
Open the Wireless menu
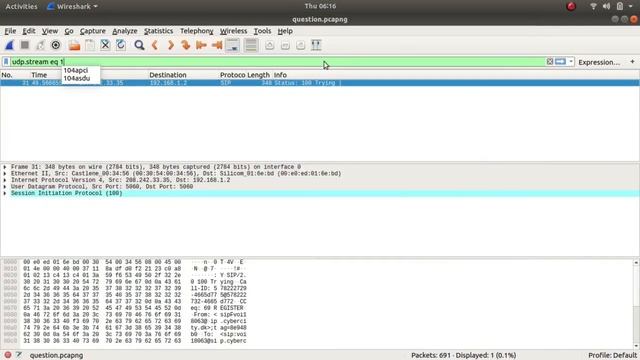pyautogui.click(x=233, y=31)
